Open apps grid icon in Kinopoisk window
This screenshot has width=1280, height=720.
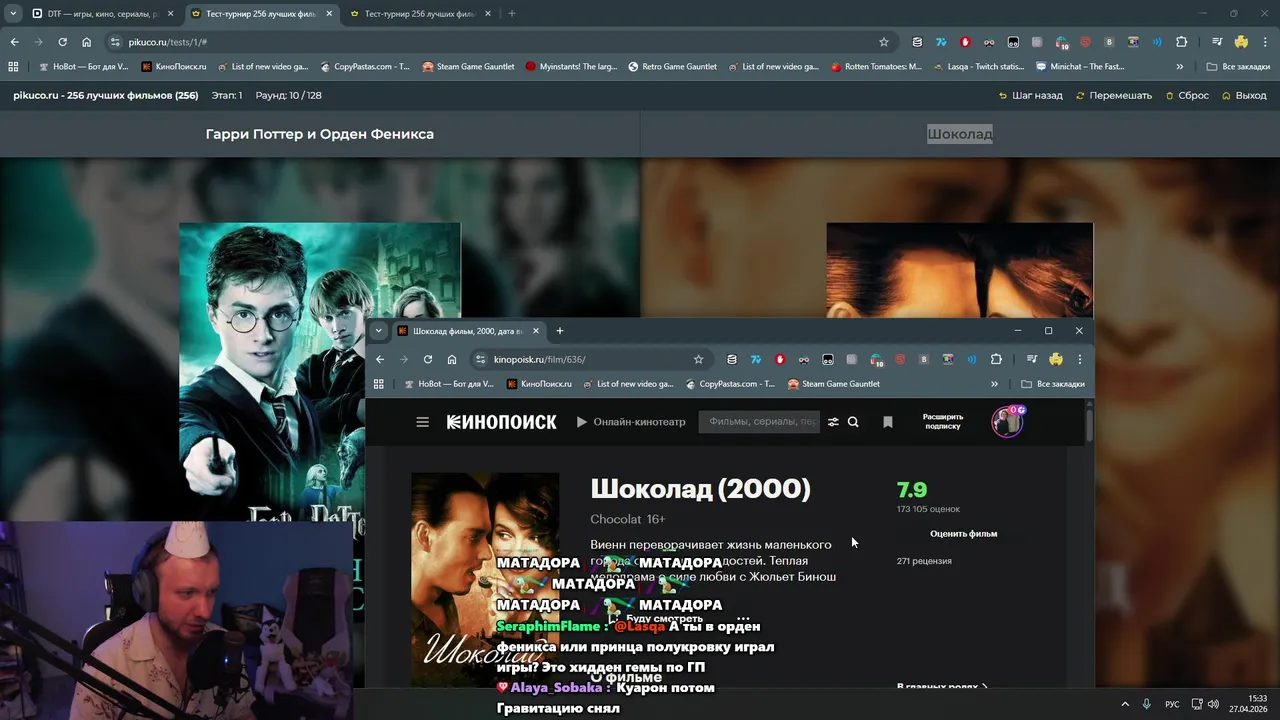(x=378, y=384)
